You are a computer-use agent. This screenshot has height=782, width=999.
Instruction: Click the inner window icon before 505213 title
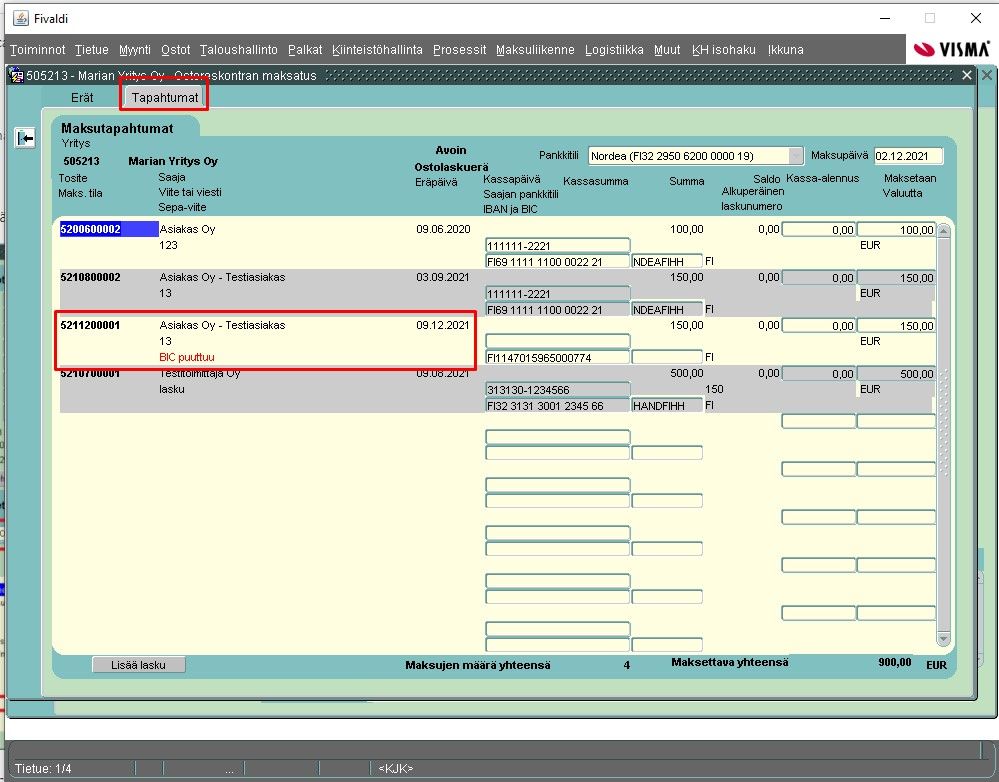16,75
